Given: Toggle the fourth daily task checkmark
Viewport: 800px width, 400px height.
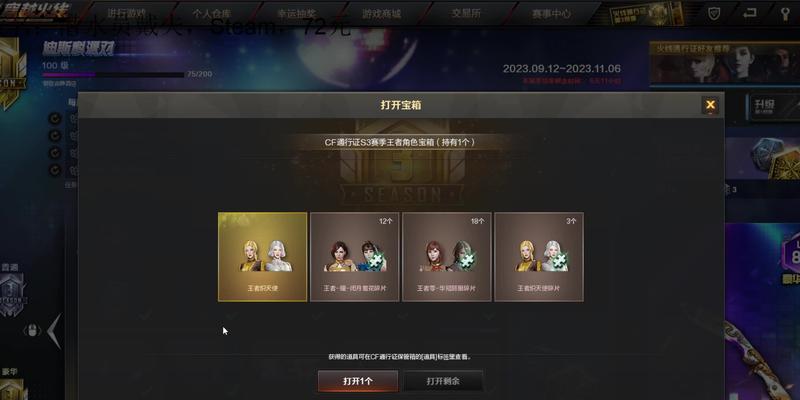Looking at the screenshot, I should 55,170.
